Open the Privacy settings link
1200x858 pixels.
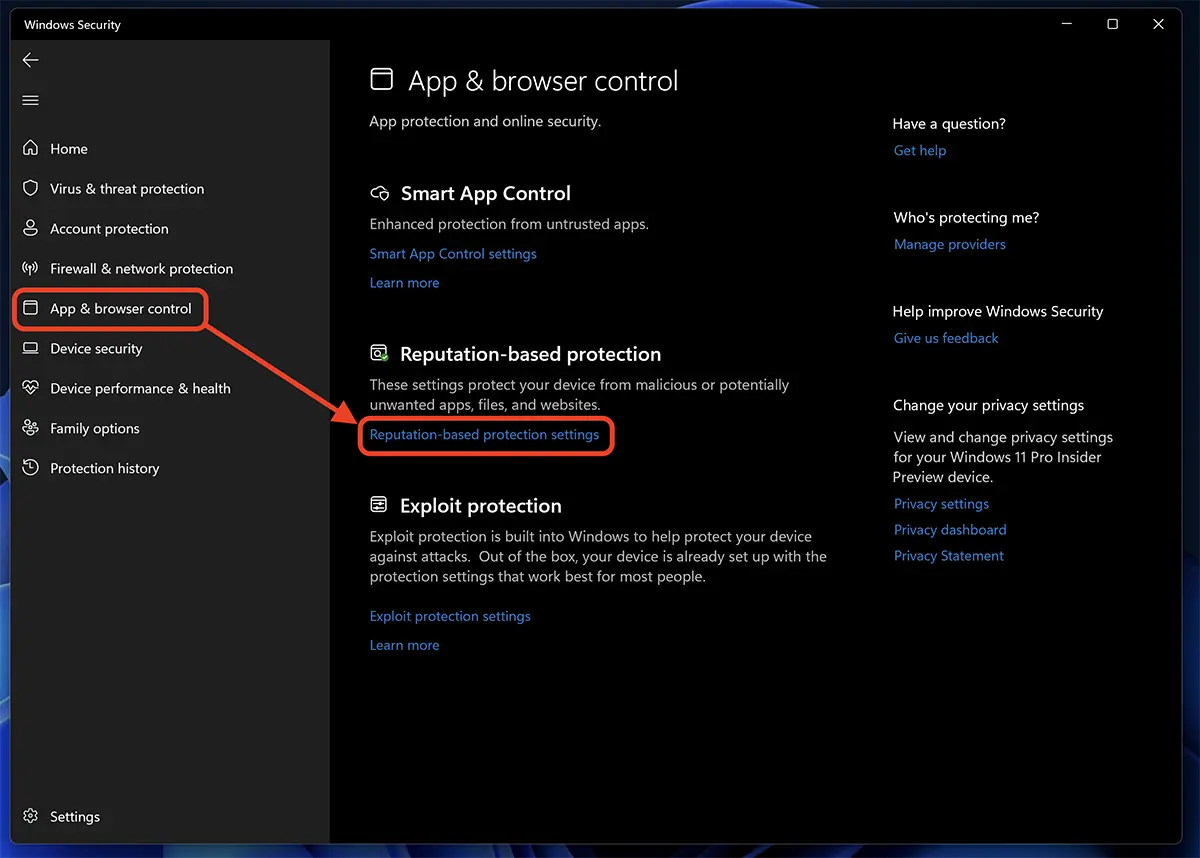pos(941,504)
